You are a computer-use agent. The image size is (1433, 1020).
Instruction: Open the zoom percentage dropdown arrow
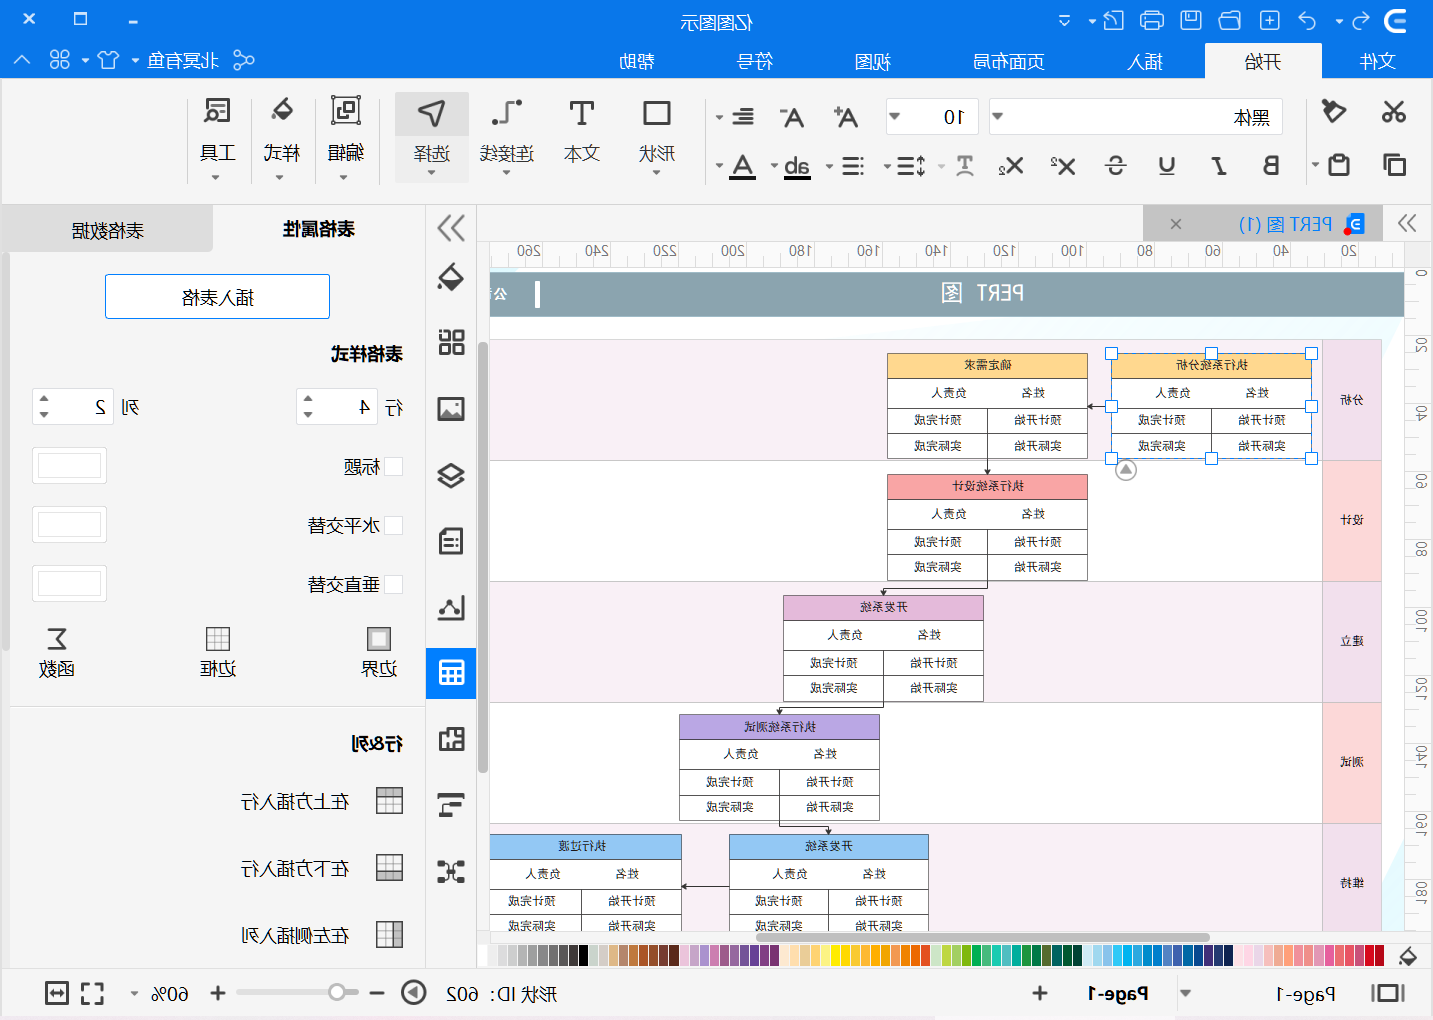tap(133, 994)
